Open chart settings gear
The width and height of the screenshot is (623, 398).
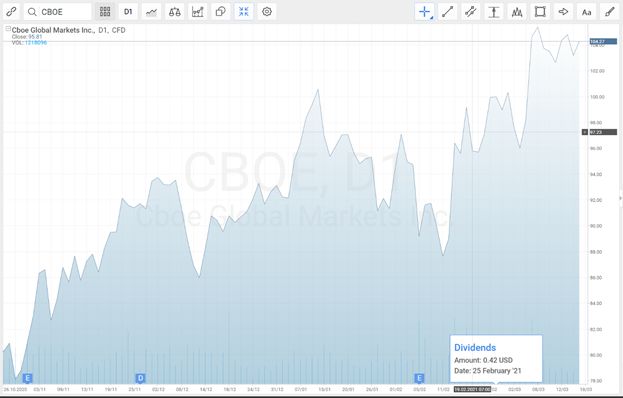pos(267,12)
